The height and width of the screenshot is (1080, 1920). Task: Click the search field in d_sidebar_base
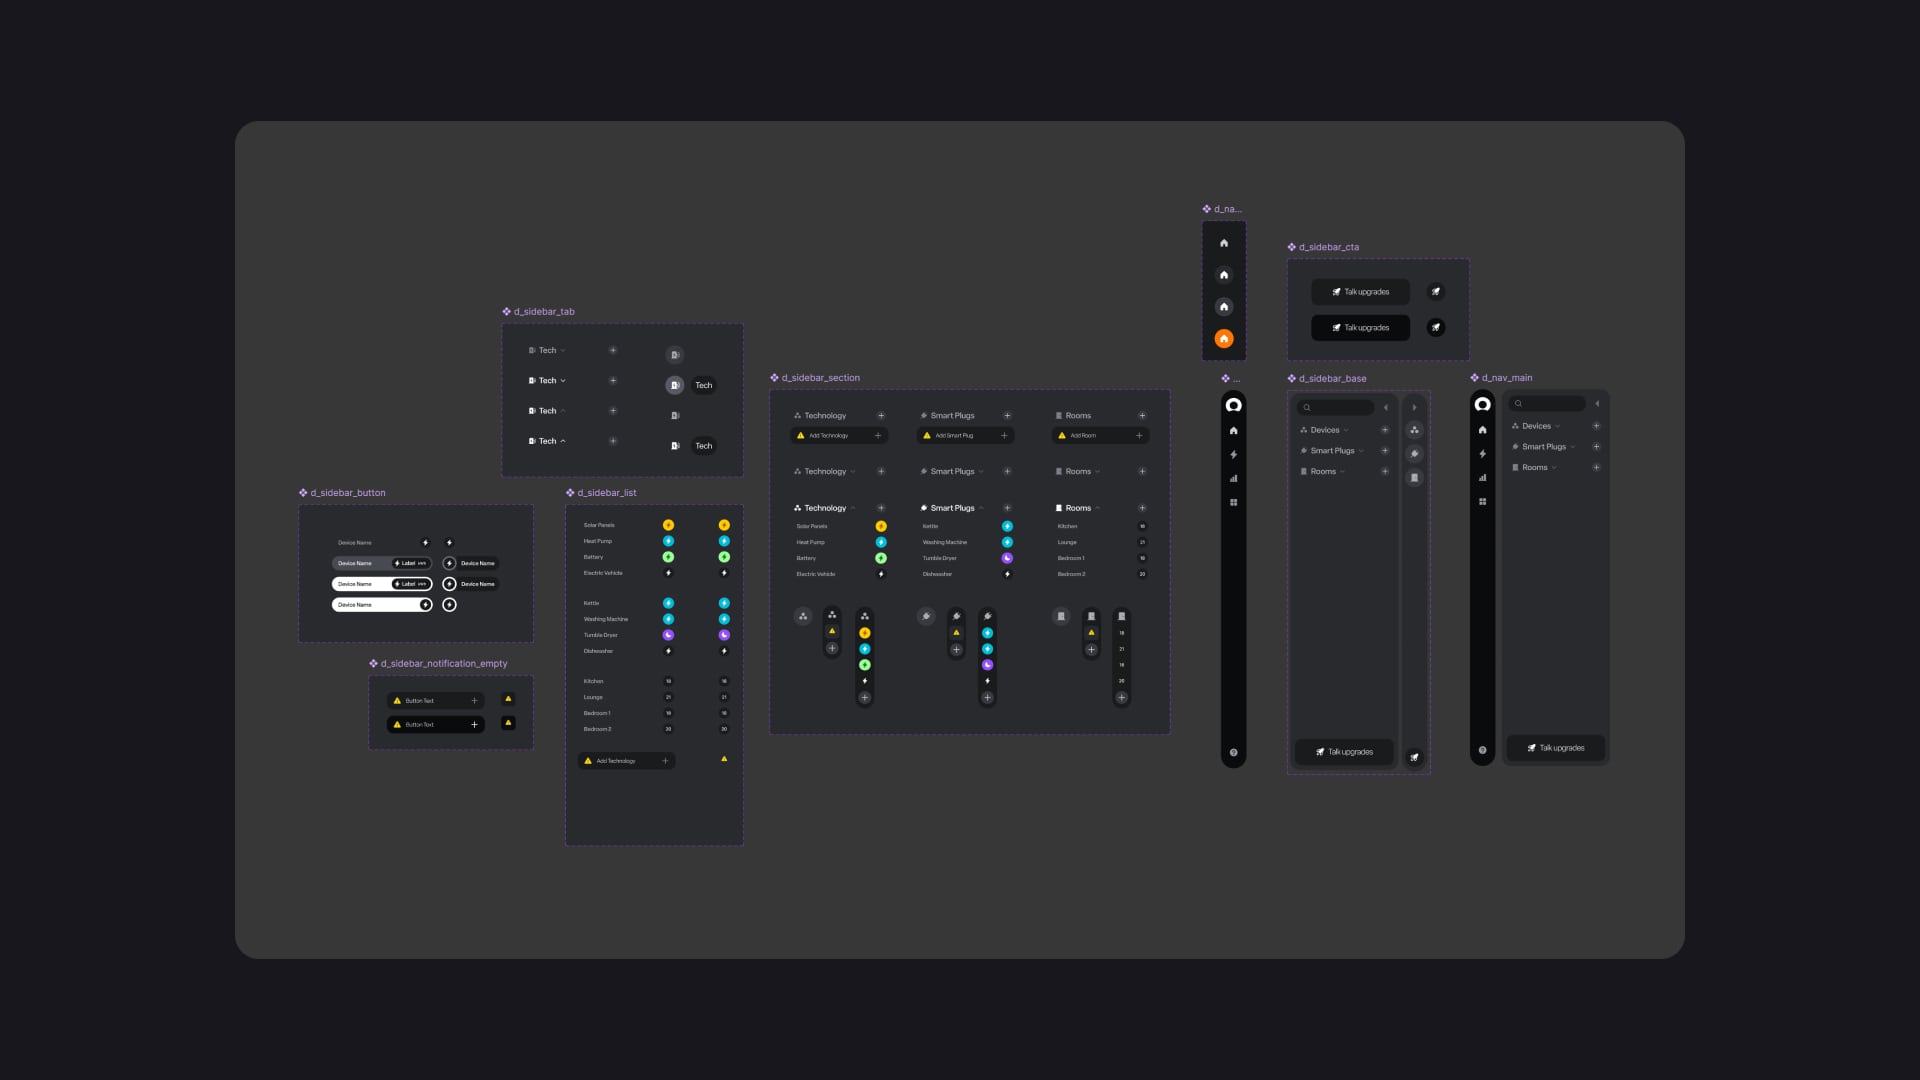coord(1337,408)
